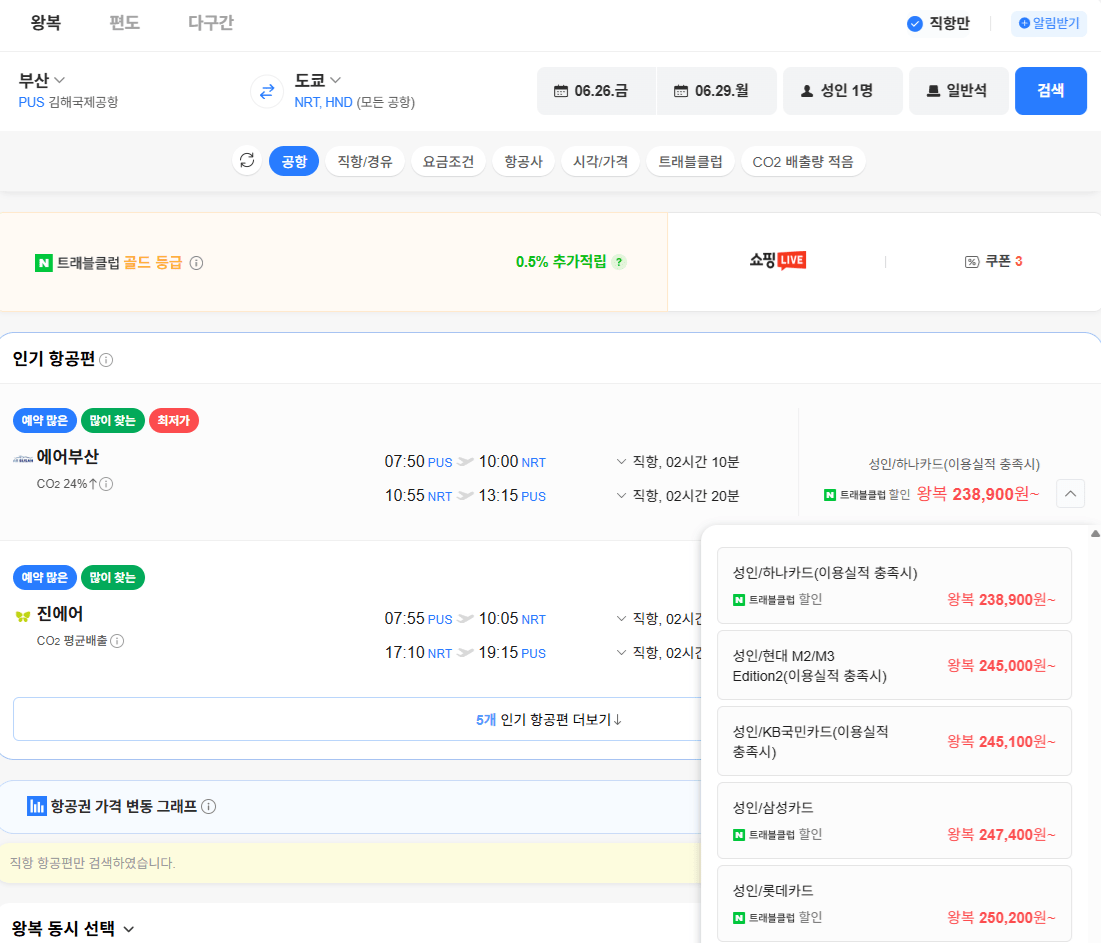This screenshot has width=1101, height=943.
Task: Click the reset filters refresh icon
Action: point(247,161)
